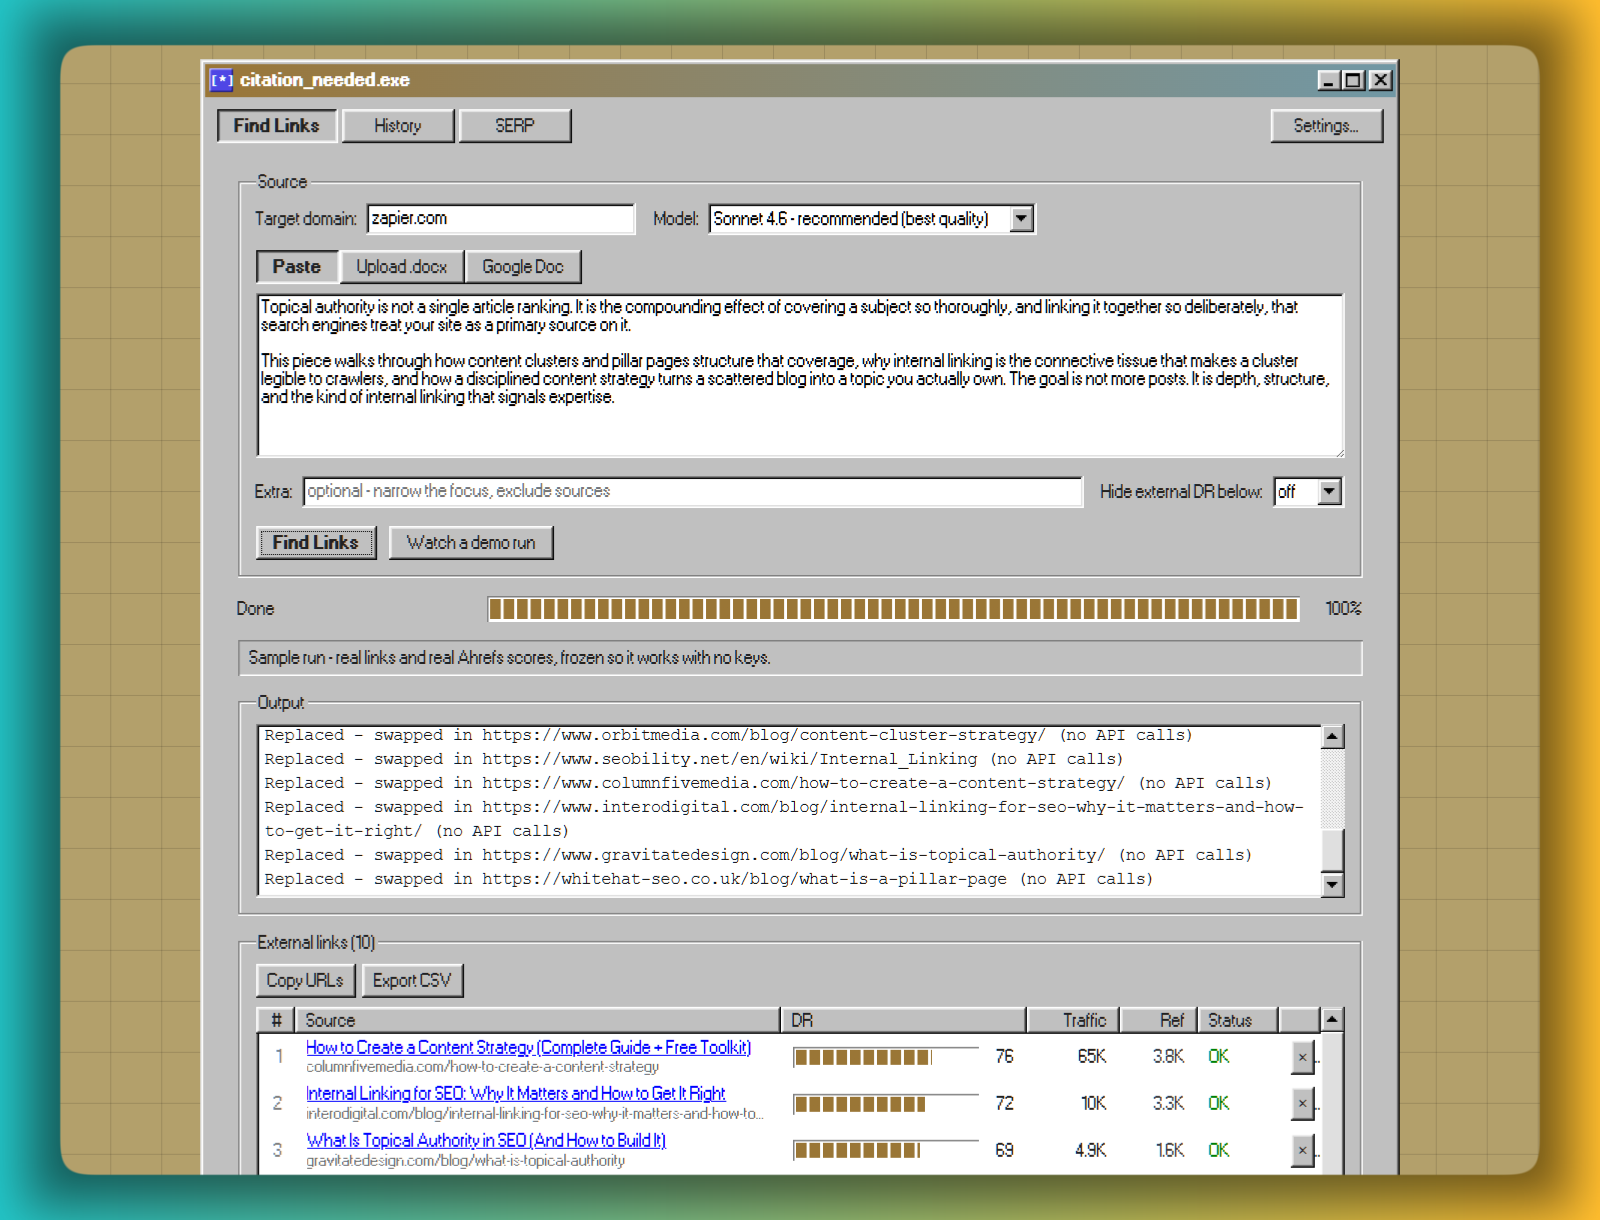
Task: Click the orbitmedia.com output log line
Action: (x=728, y=736)
